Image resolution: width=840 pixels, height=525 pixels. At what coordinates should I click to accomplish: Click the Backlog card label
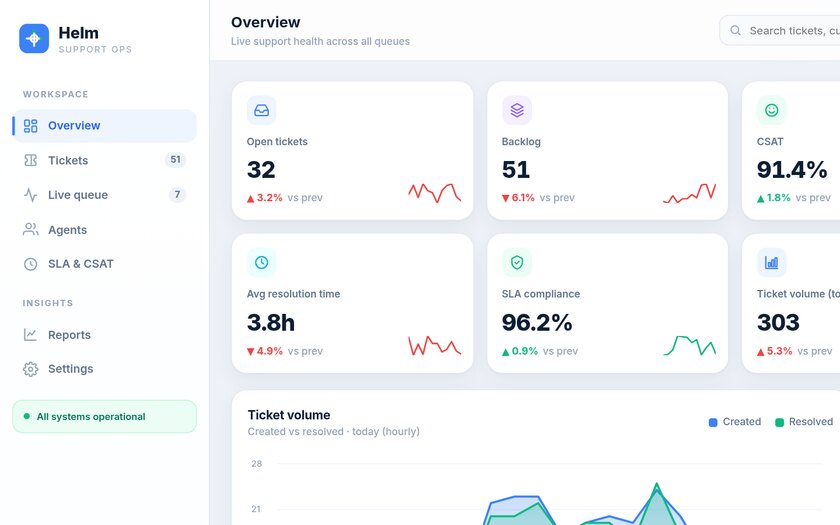[x=521, y=142]
